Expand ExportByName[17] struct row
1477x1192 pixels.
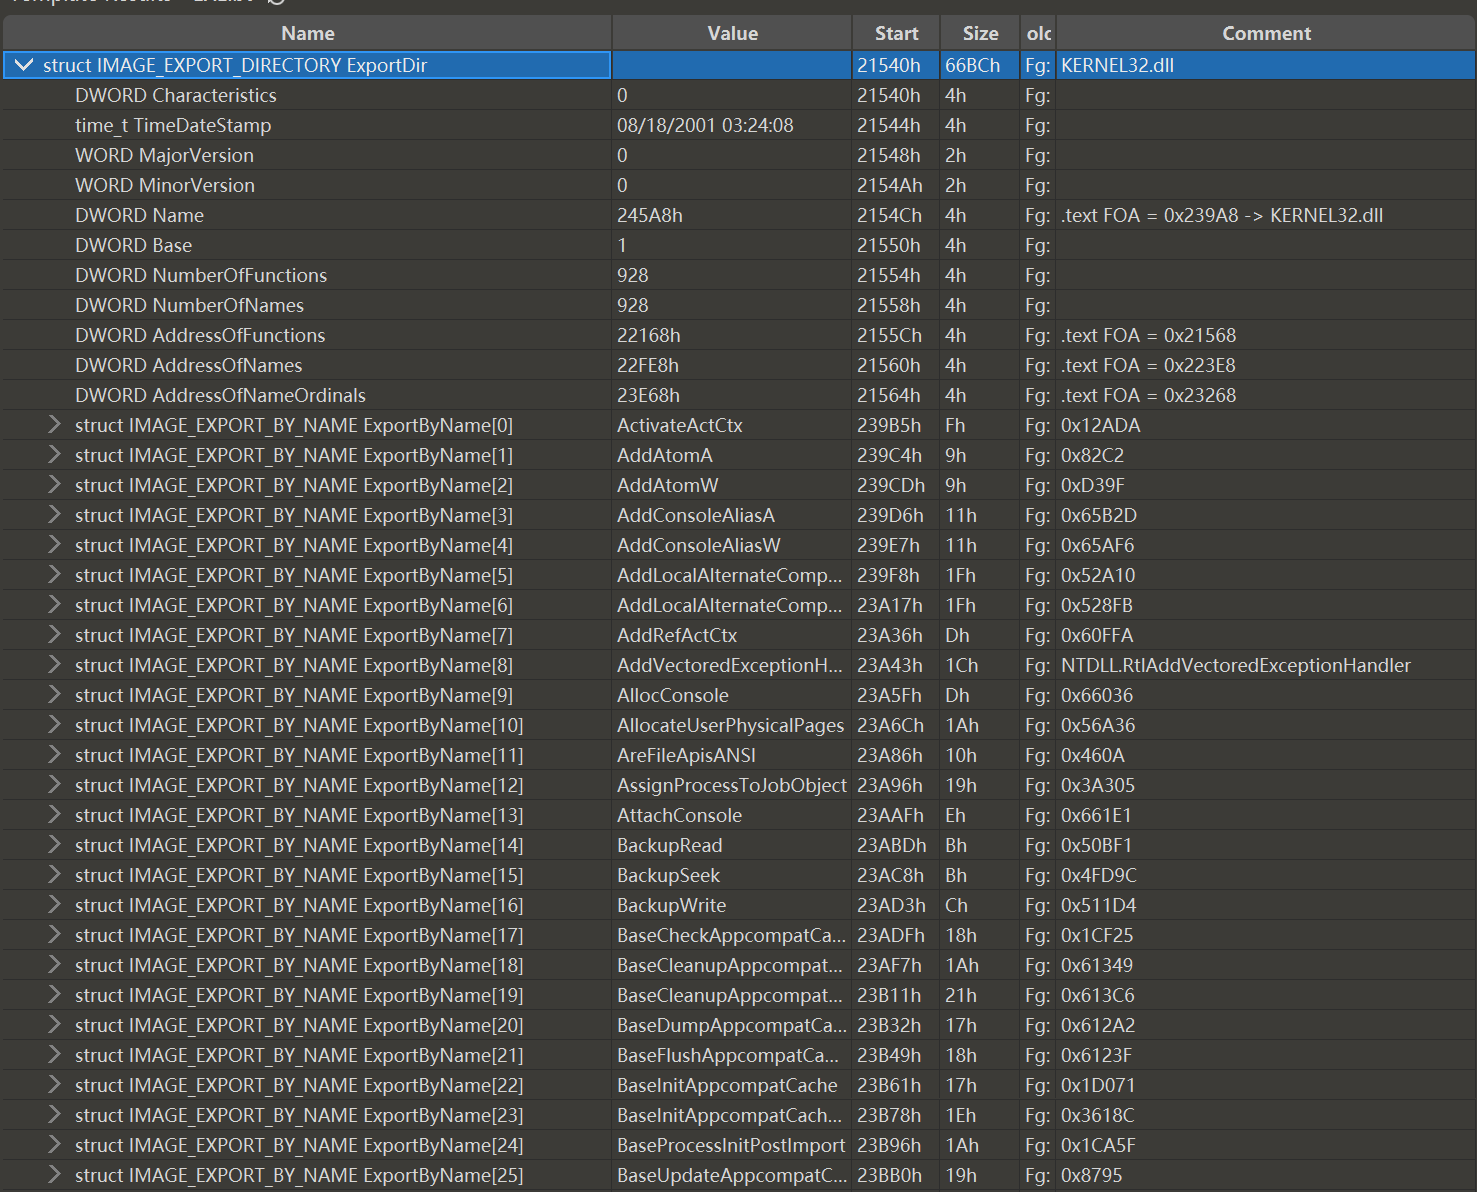55,935
